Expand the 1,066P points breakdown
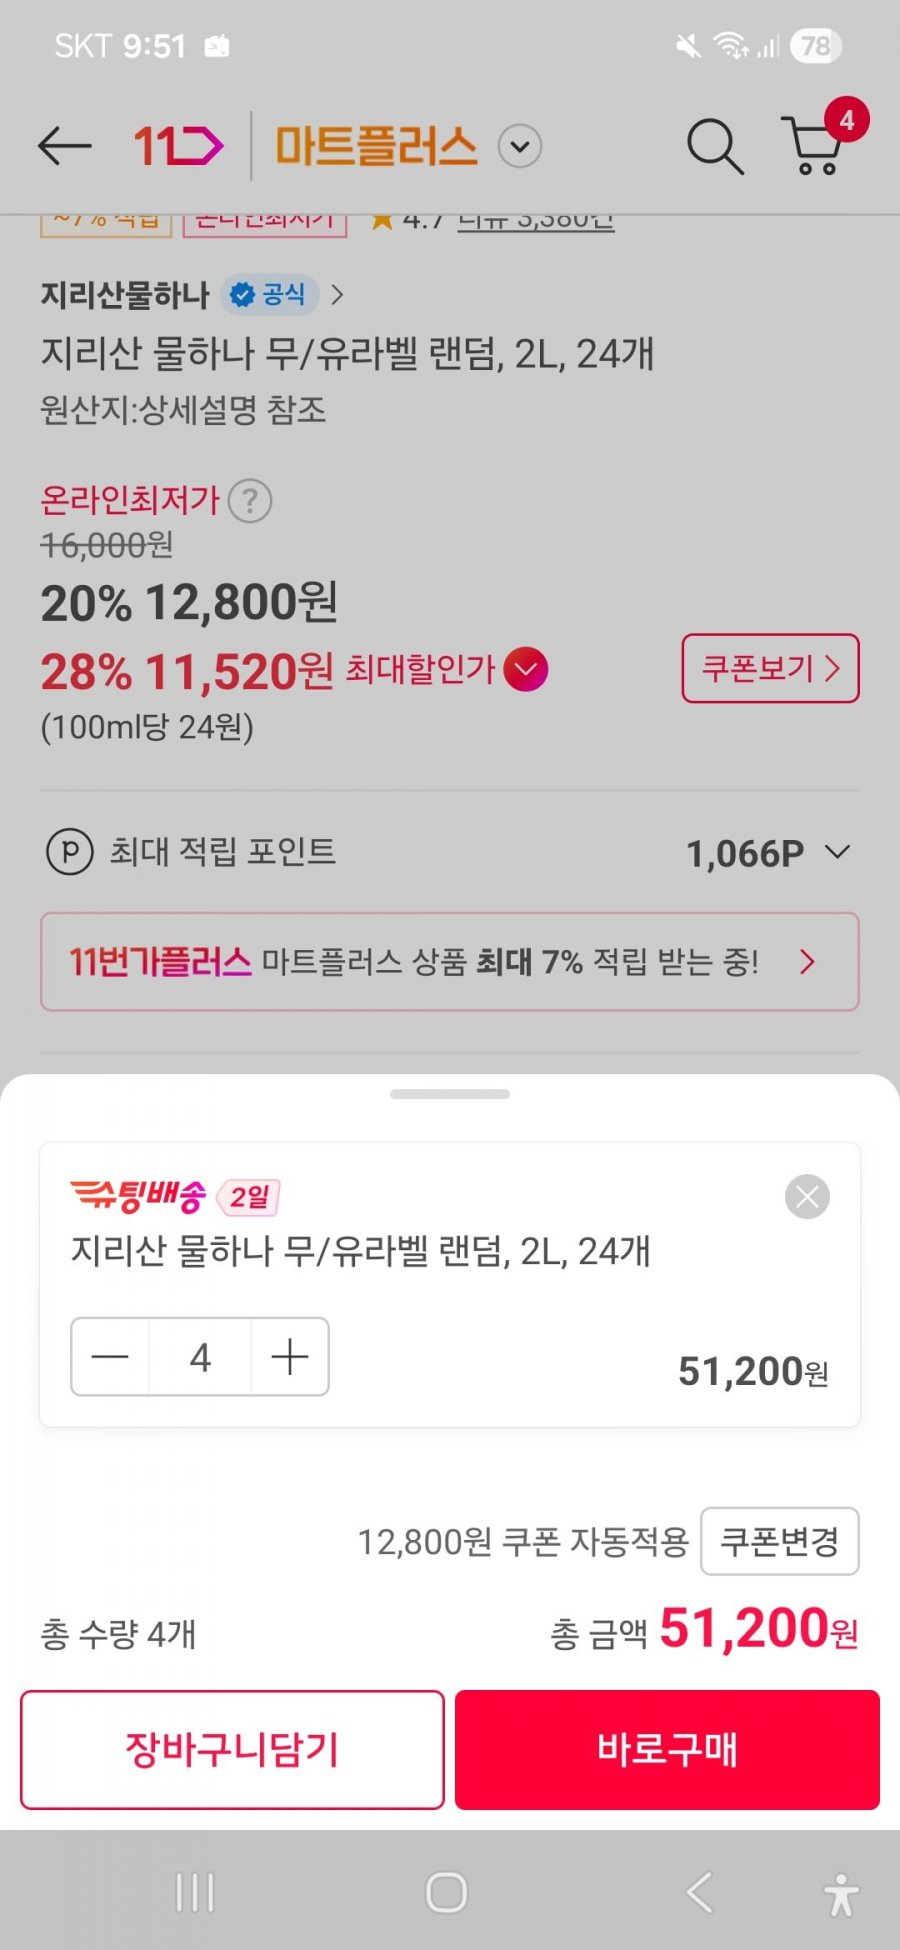 pos(837,852)
